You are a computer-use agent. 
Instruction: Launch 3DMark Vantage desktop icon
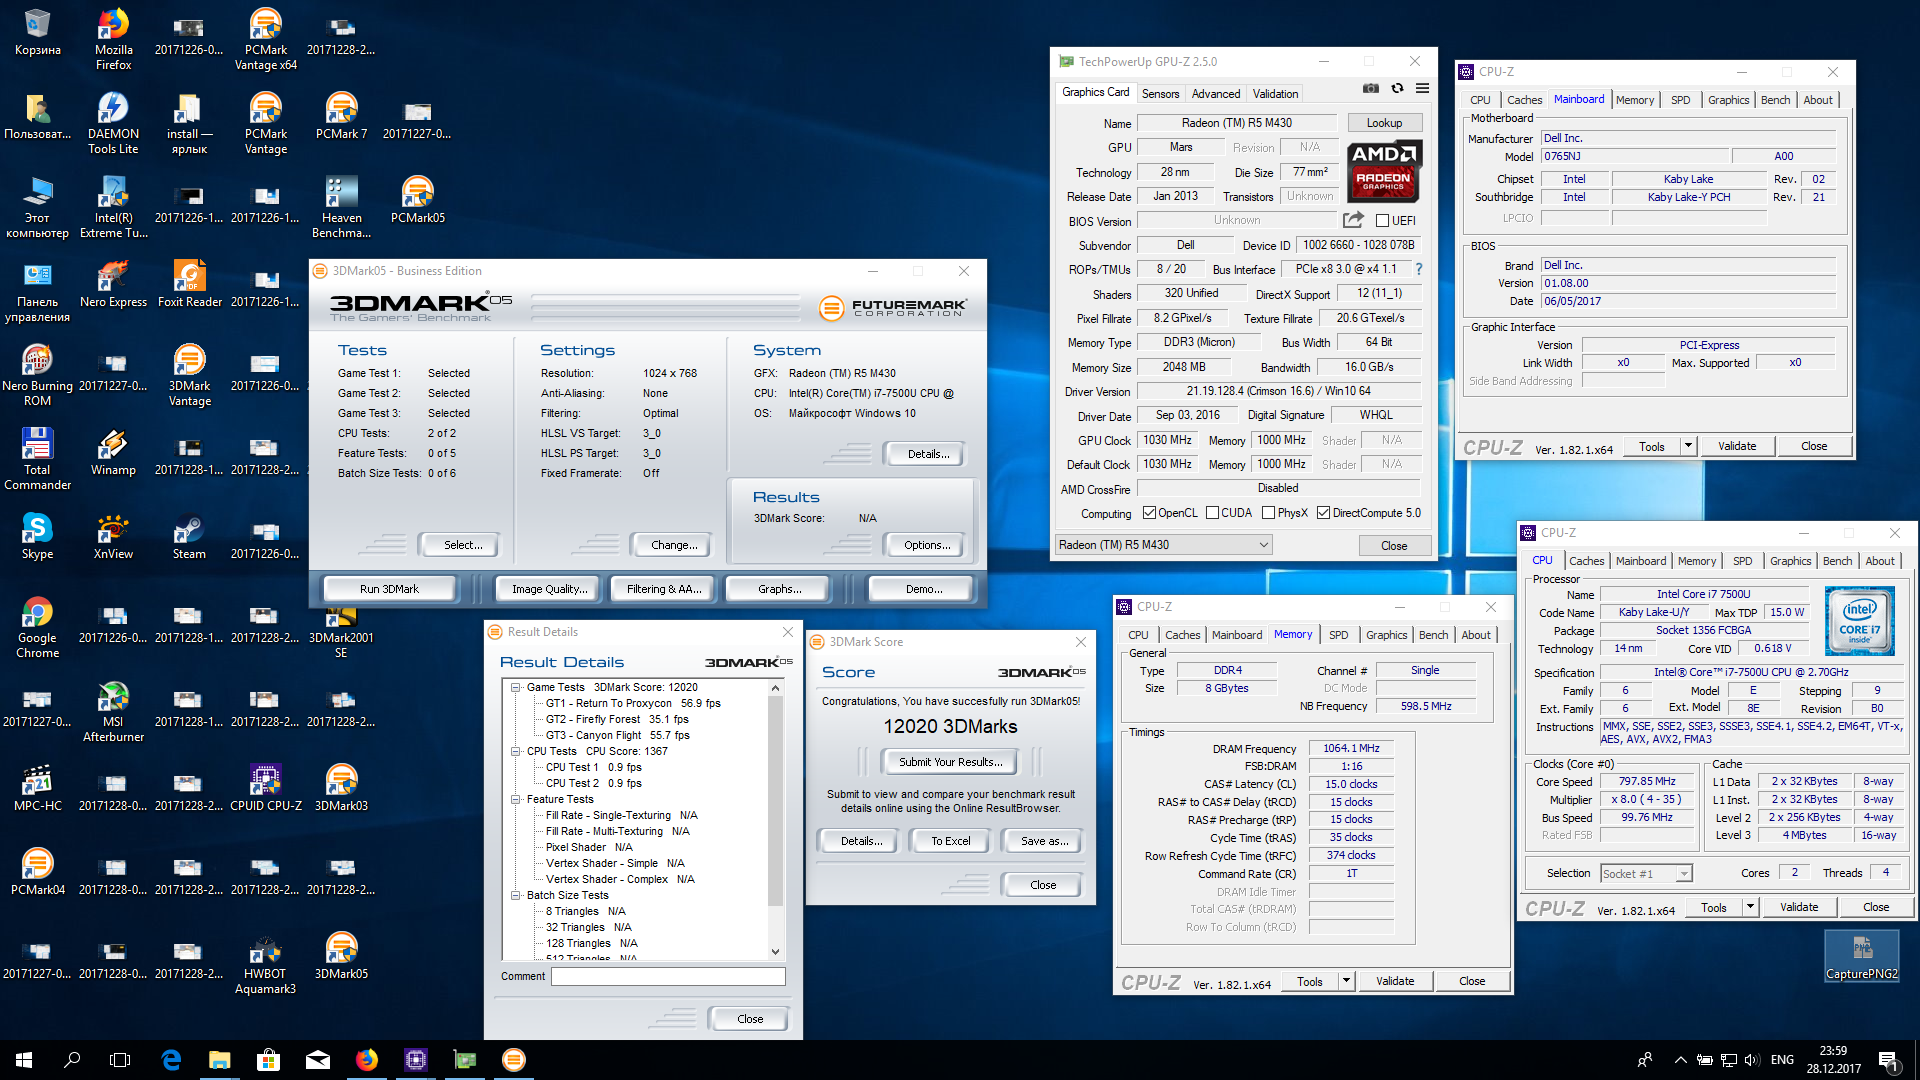coord(189,376)
